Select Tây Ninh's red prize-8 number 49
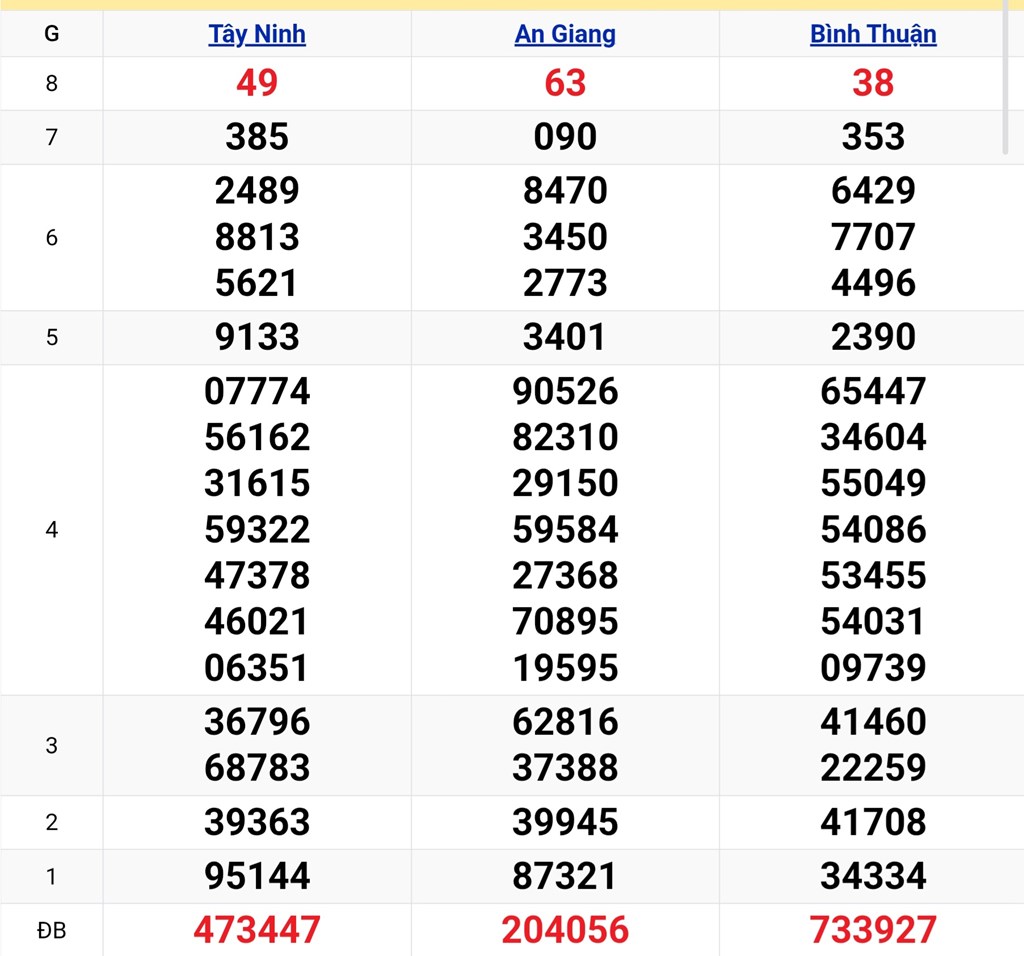The height and width of the screenshot is (956, 1024). click(x=257, y=83)
